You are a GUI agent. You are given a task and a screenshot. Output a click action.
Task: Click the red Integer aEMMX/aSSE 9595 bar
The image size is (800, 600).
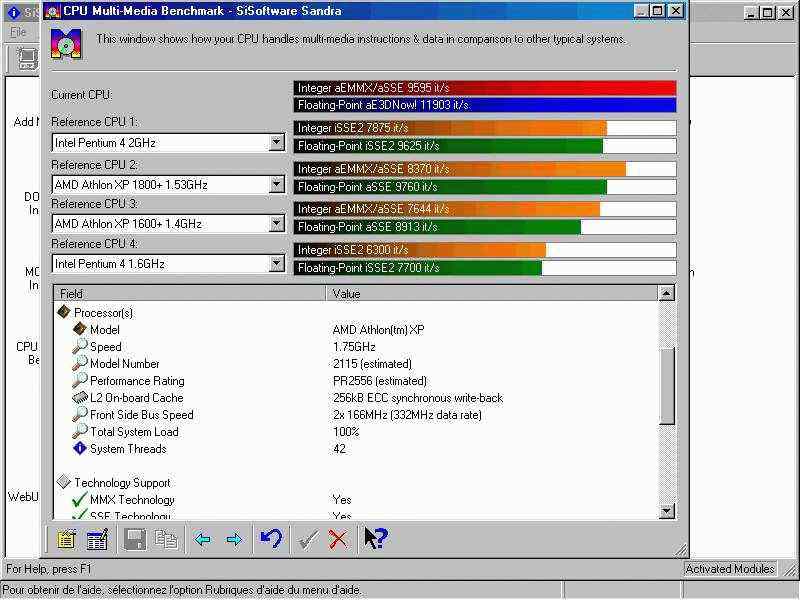coord(485,88)
